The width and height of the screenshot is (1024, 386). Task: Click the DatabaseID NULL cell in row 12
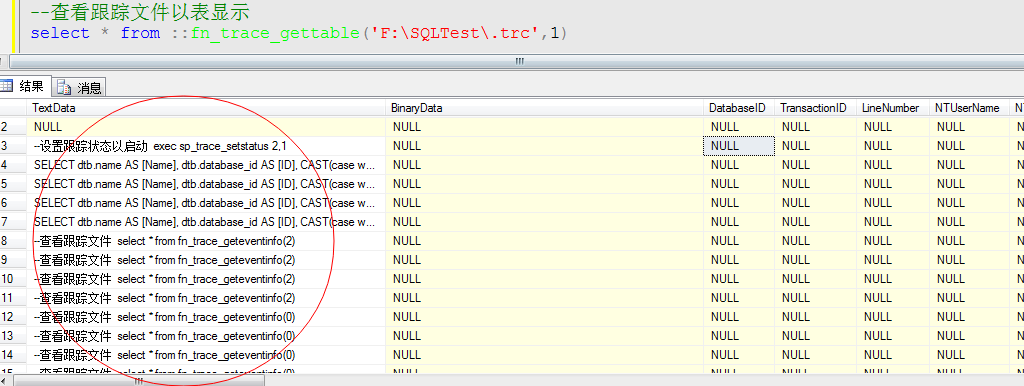click(x=739, y=317)
